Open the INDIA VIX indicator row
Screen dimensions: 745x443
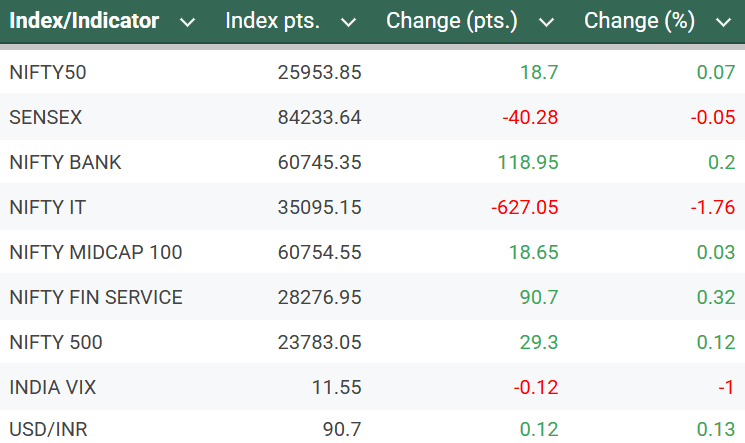(x=52, y=387)
